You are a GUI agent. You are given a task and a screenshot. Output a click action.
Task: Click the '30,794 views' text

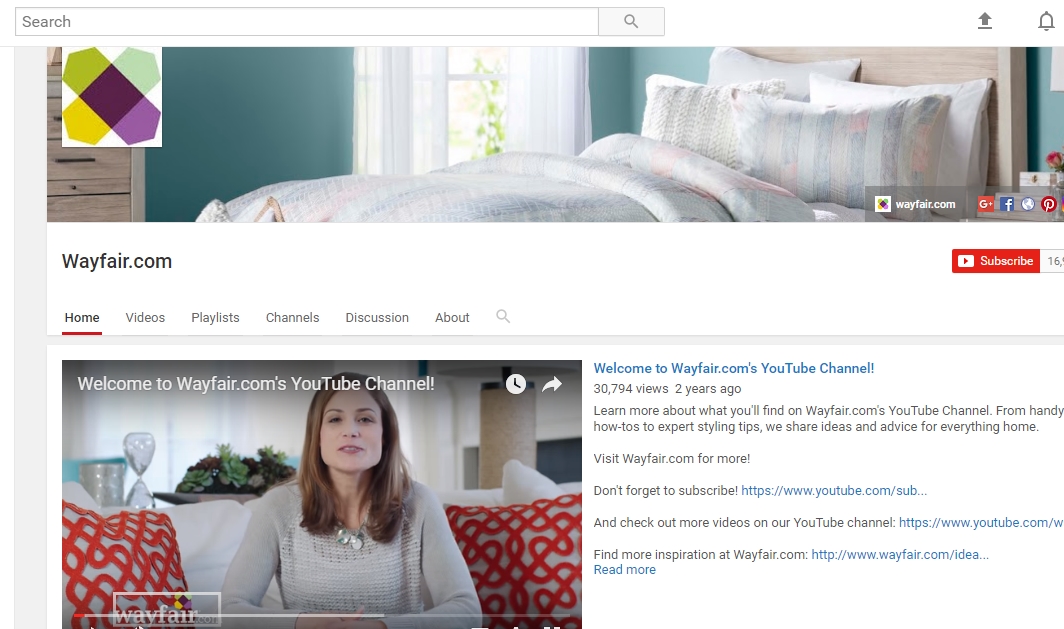click(631, 389)
